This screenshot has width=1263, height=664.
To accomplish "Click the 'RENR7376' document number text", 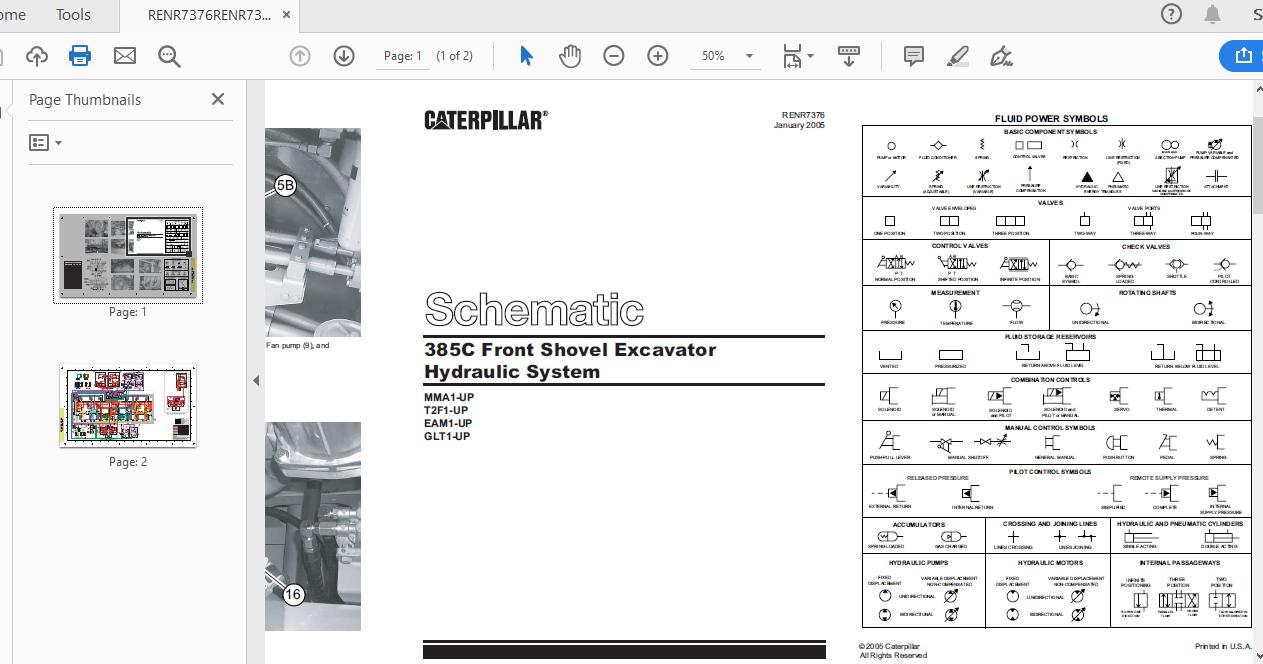I will pos(803,116).
